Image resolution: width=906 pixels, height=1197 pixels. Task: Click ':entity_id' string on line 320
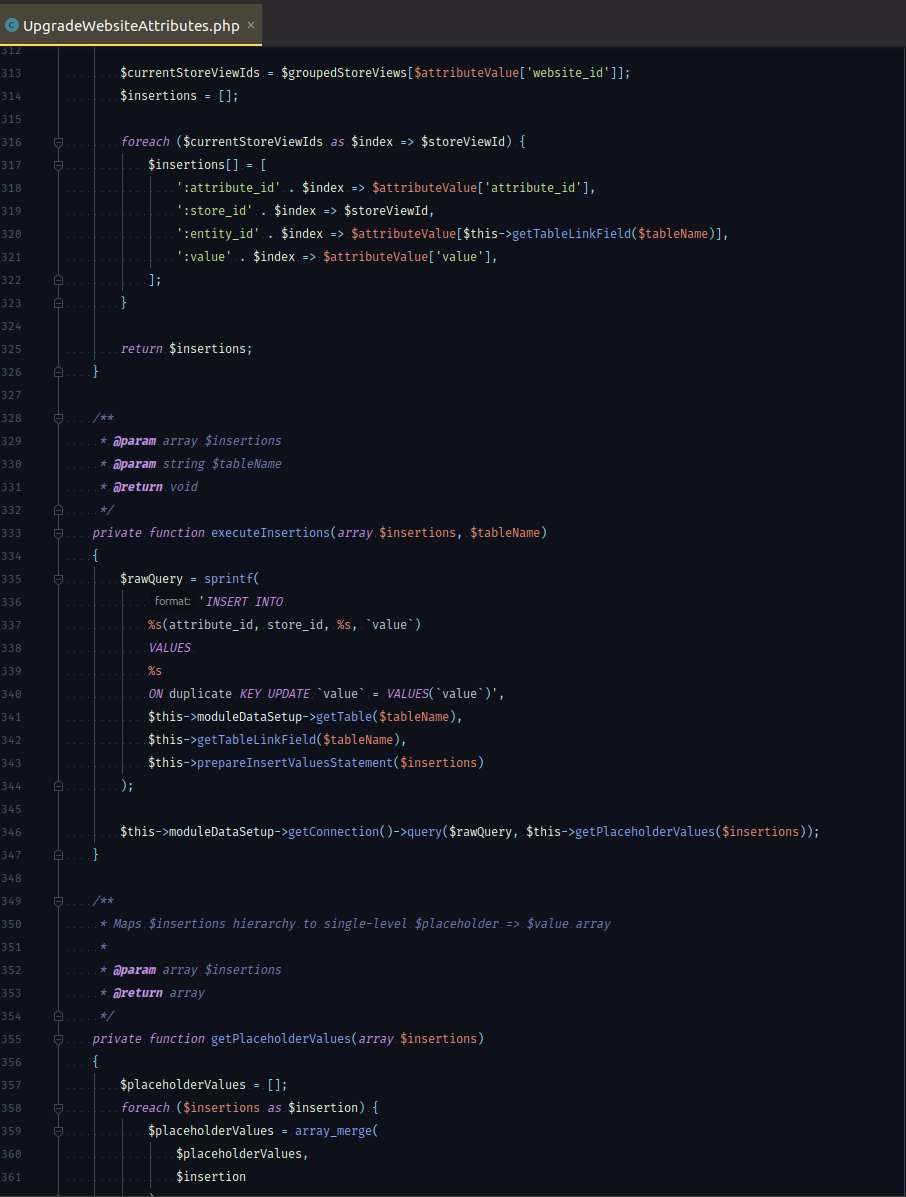pyautogui.click(x=218, y=234)
